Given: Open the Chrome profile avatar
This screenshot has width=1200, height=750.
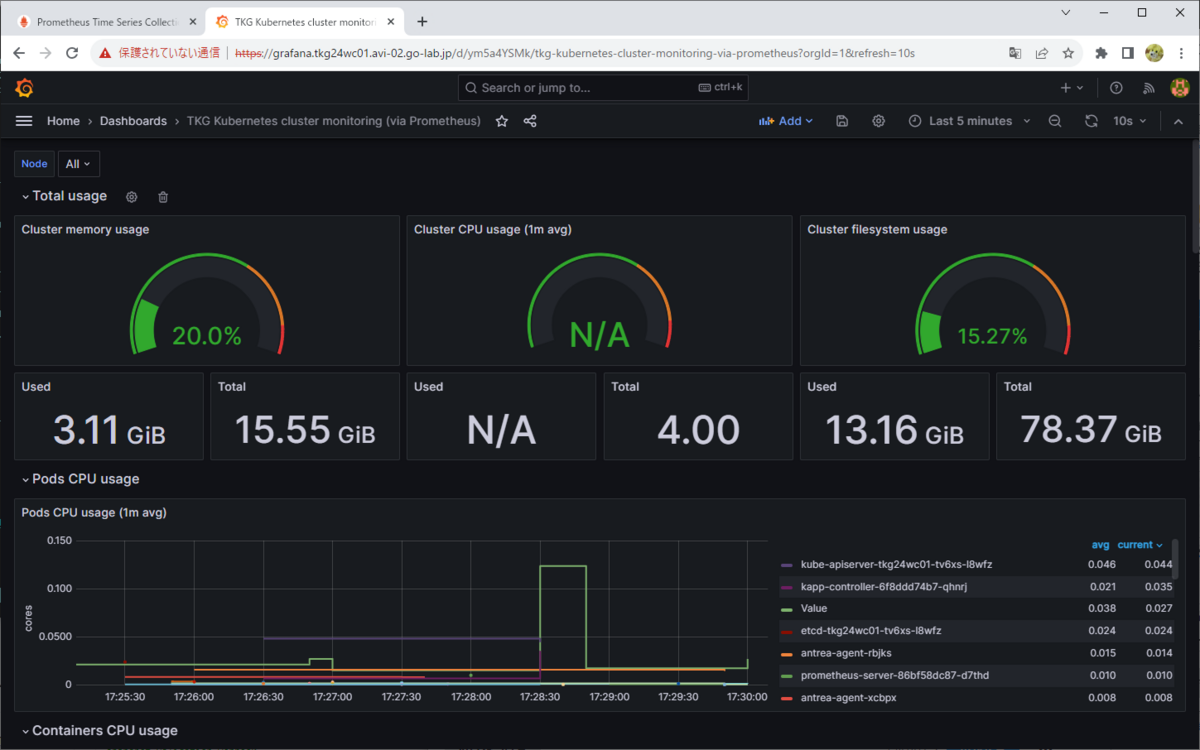Looking at the screenshot, I should 1154,53.
